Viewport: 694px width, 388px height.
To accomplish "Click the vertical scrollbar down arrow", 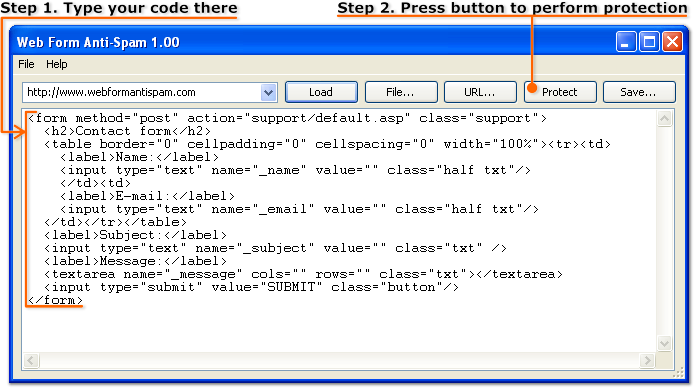I will pyautogui.click(x=664, y=343).
